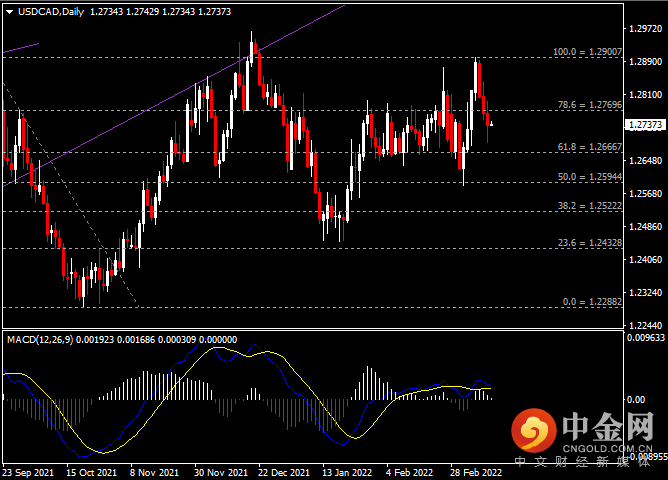This screenshot has width=668, height=480.
Task: Select the 23.6 = 1.24328 Fibonacci level
Action: pos(590,242)
